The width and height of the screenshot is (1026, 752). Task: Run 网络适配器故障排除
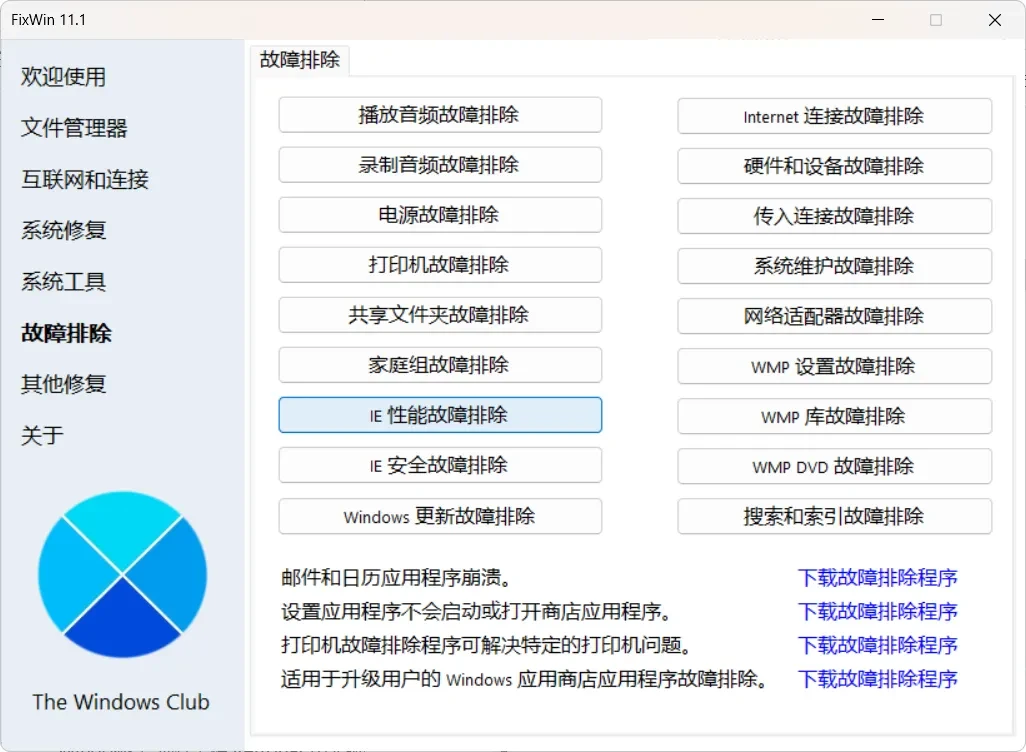tap(834, 316)
